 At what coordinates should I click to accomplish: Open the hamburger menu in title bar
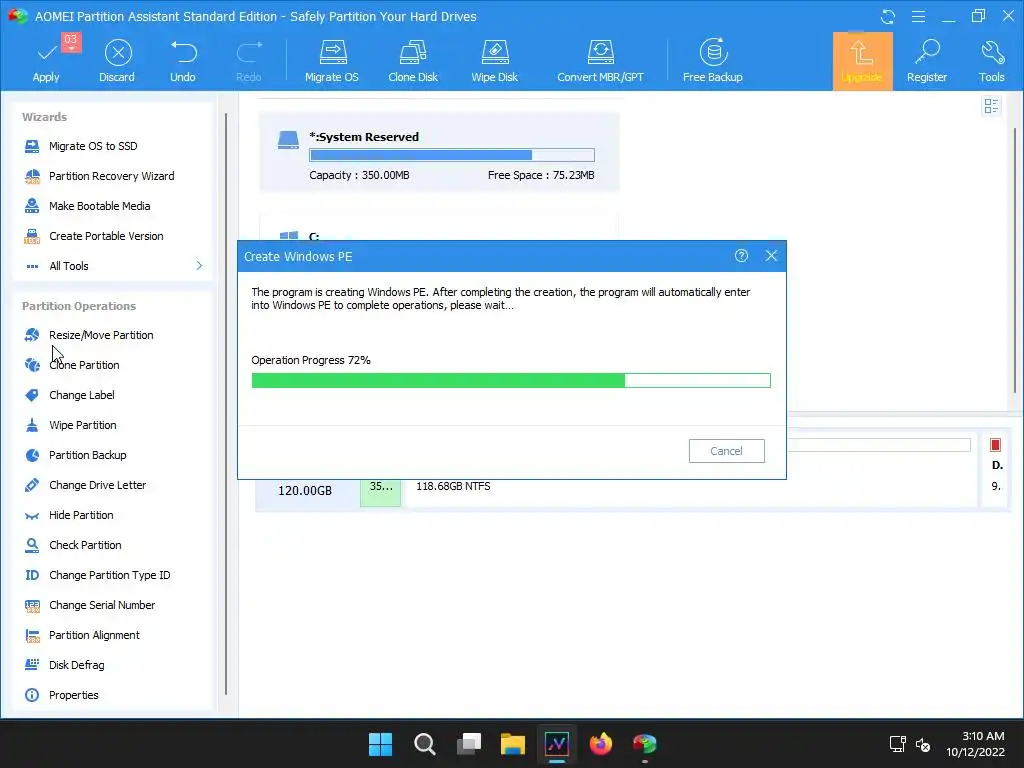918,16
